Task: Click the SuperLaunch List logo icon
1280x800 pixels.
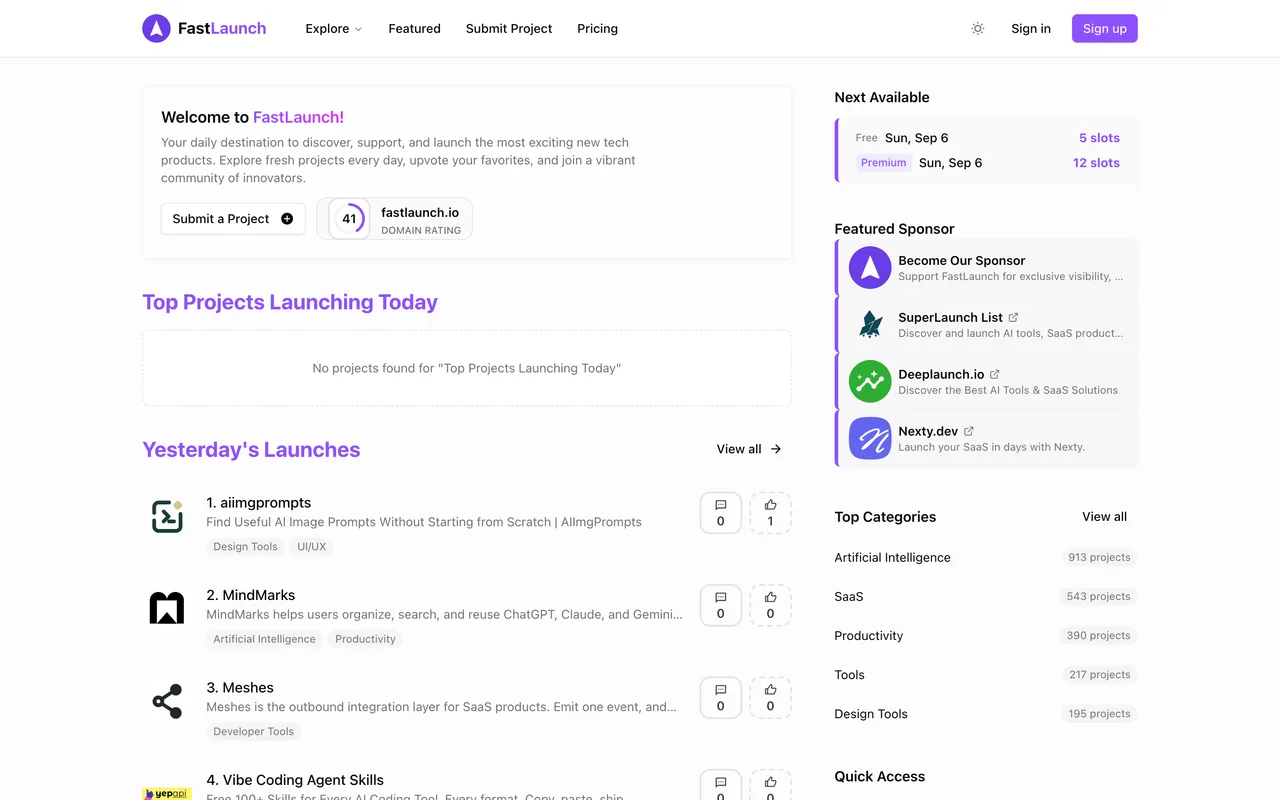Action: (x=870, y=325)
